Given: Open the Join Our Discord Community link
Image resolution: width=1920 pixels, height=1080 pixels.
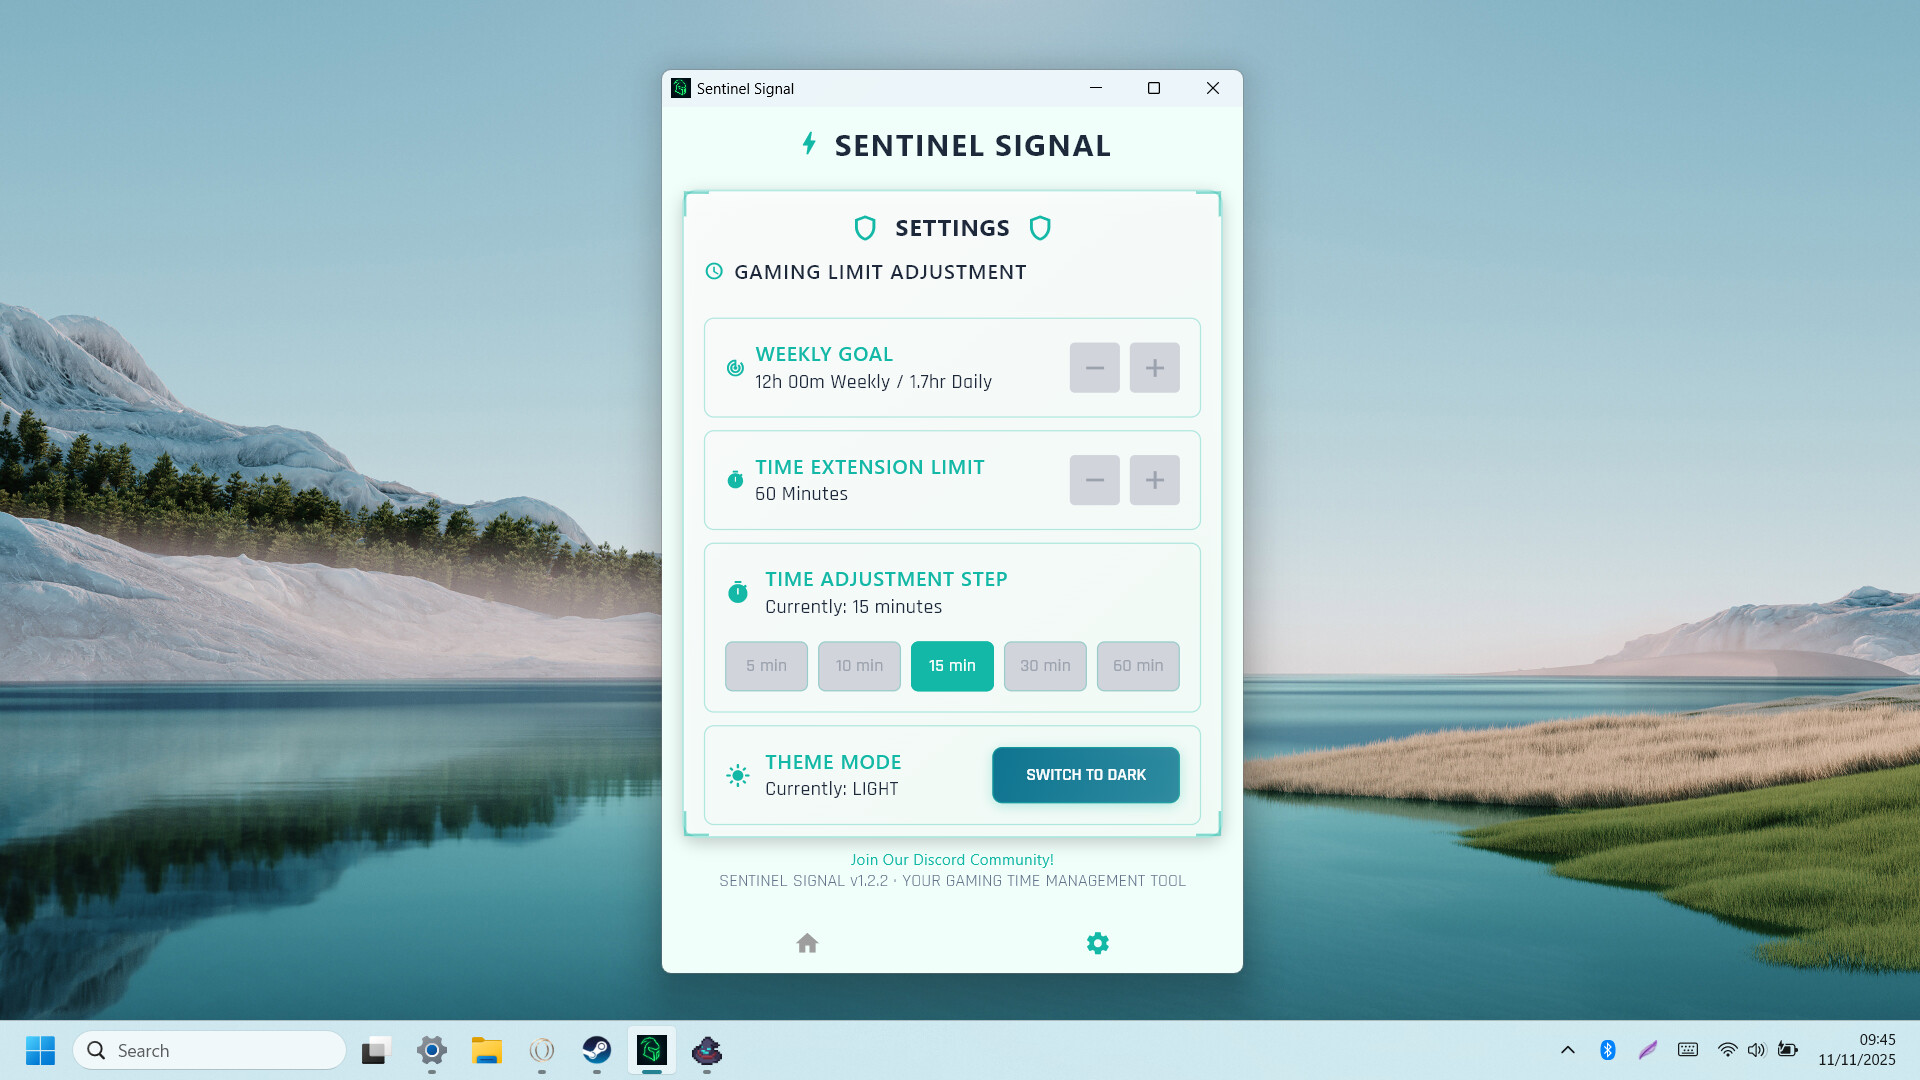Looking at the screenshot, I should click(951, 859).
